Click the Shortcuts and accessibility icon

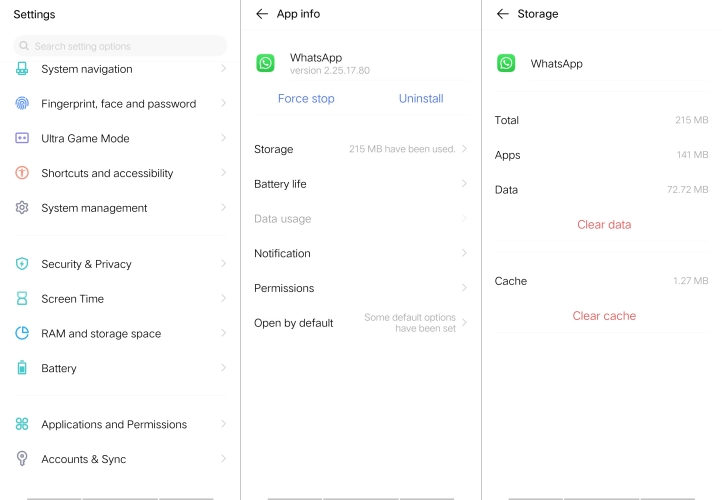pos(22,173)
